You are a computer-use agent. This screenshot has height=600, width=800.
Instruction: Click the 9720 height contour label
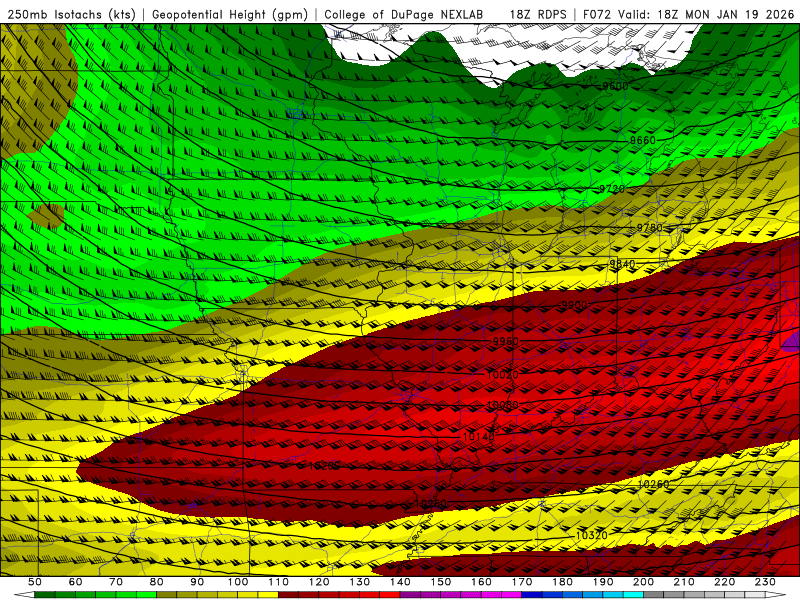[612, 189]
